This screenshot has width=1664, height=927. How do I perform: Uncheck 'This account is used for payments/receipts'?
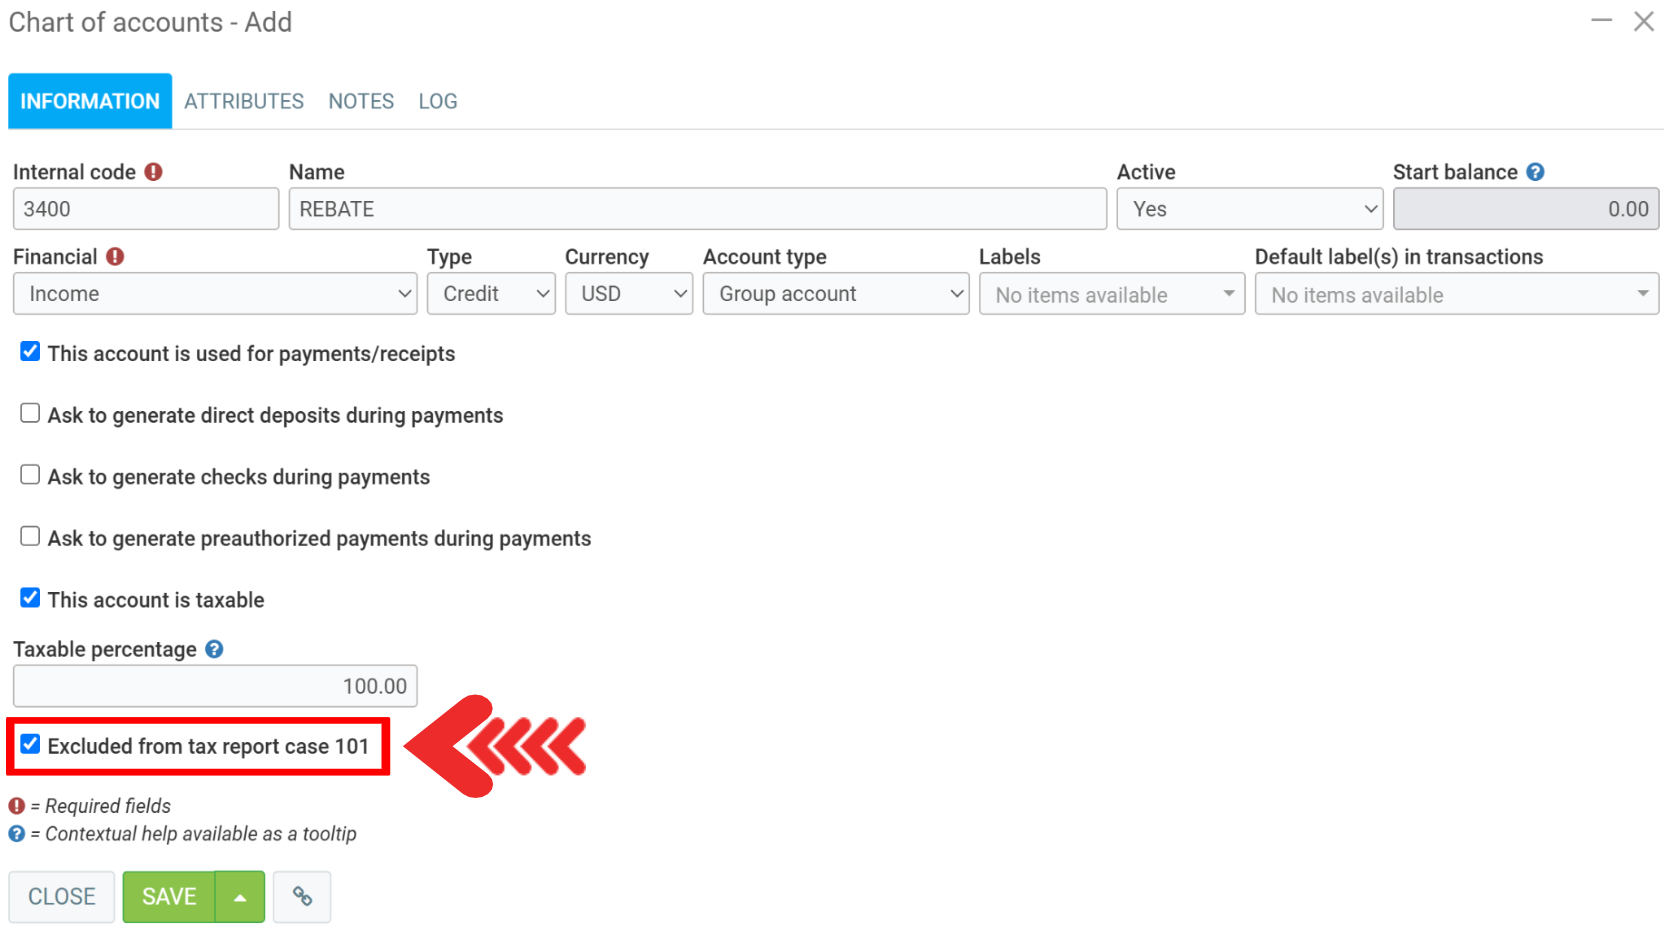[30, 352]
